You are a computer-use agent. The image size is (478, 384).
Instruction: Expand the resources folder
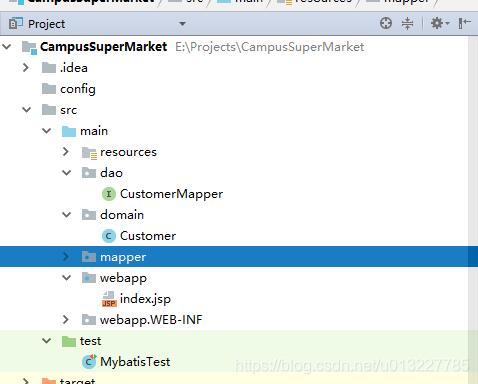[66, 152]
